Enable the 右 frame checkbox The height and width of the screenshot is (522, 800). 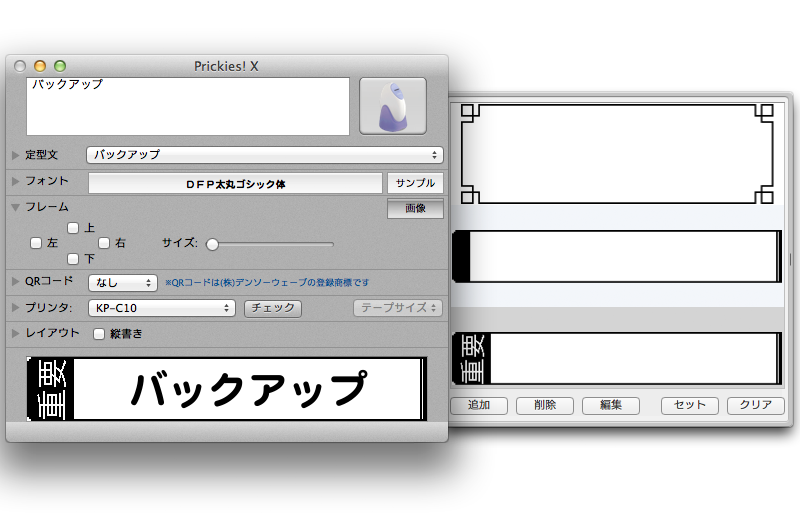pyautogui.click(x=104, y=243)
